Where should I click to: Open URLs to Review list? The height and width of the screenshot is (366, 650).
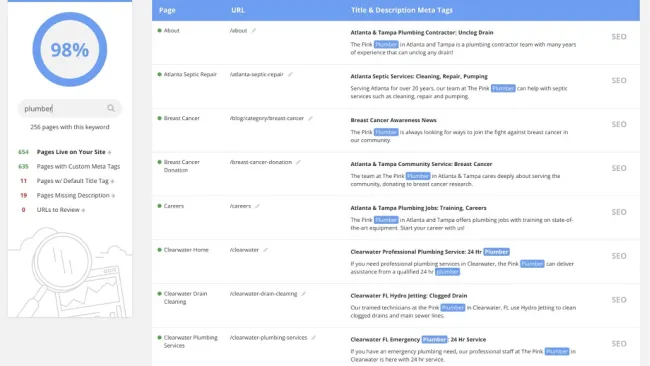click(x=61, y=210)
